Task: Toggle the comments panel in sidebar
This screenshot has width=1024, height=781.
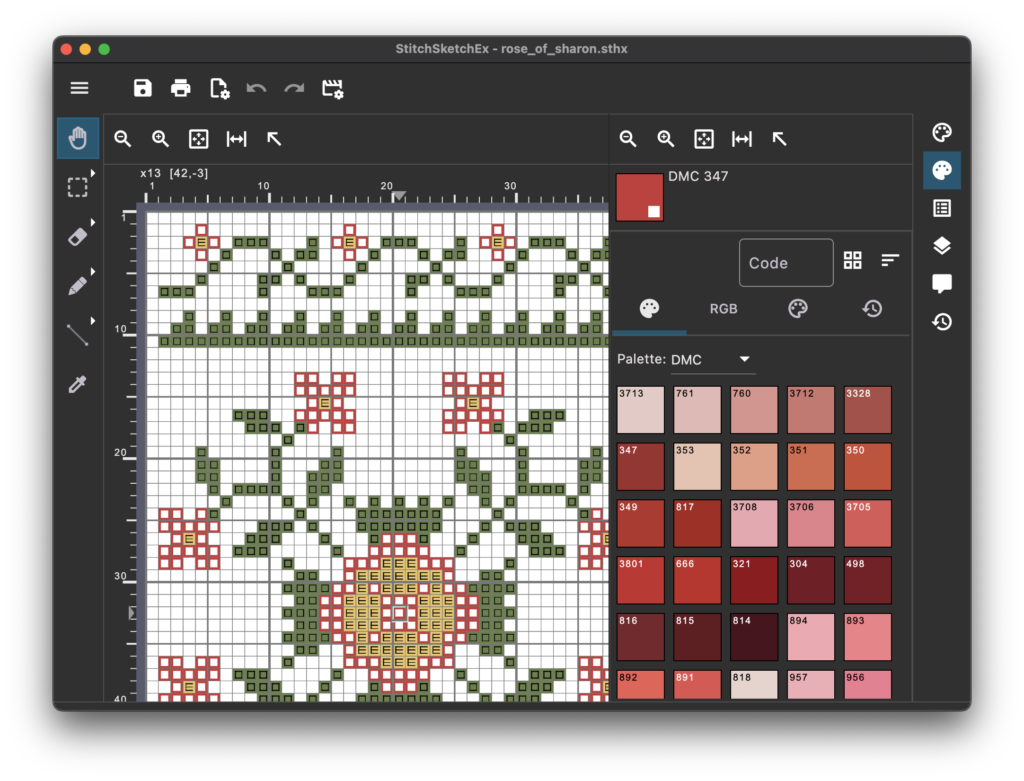Action: point(941,284)
